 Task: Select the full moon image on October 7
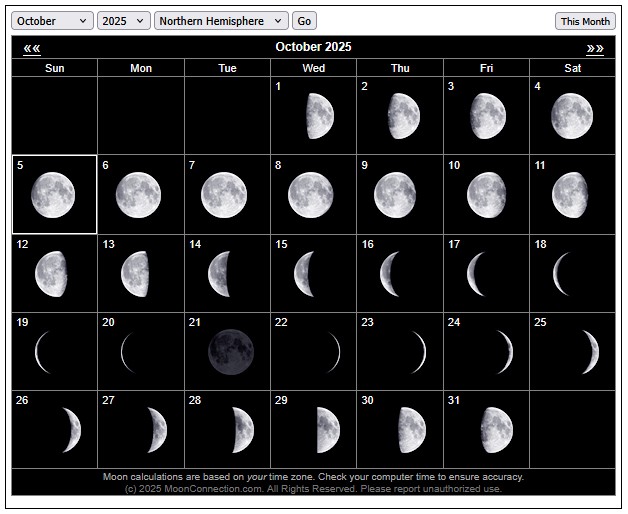[x=224, y=195]
